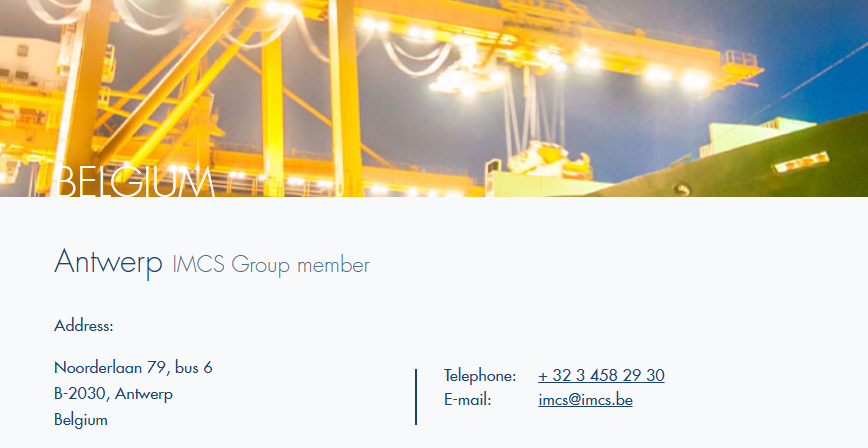Image resolution: width=868 pixels, height=448 pixels.
Task: Click the BELGIUM heading over the banner
Action: click(x=135, y=182)
